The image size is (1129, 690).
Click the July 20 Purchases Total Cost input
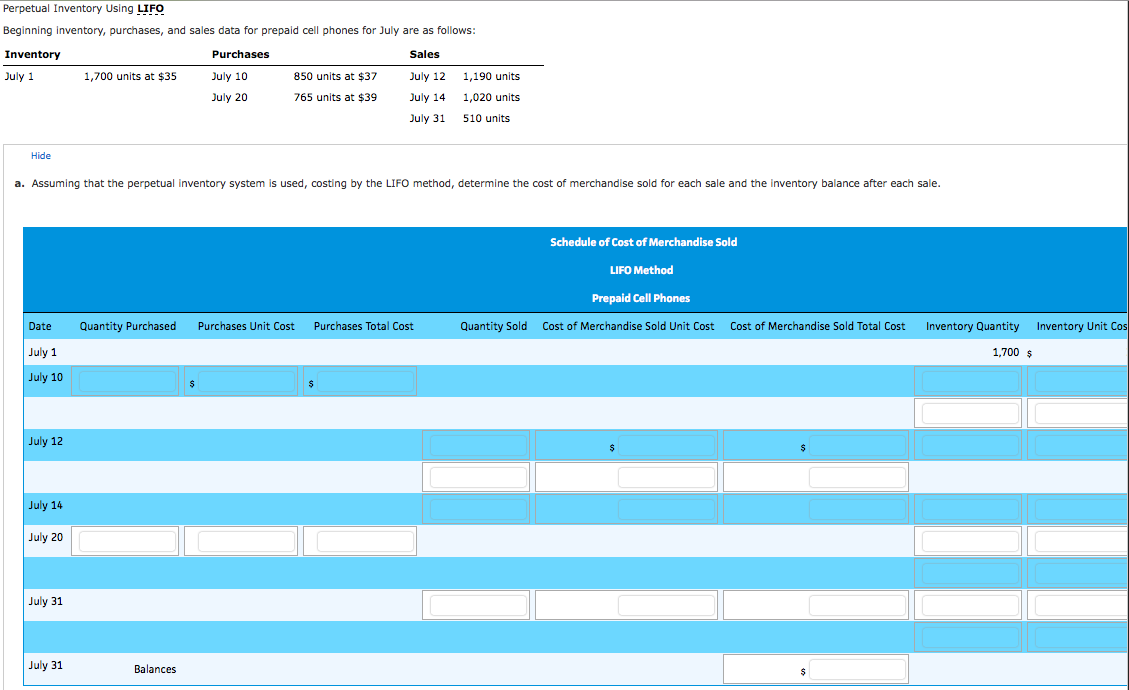click(359, 540)
